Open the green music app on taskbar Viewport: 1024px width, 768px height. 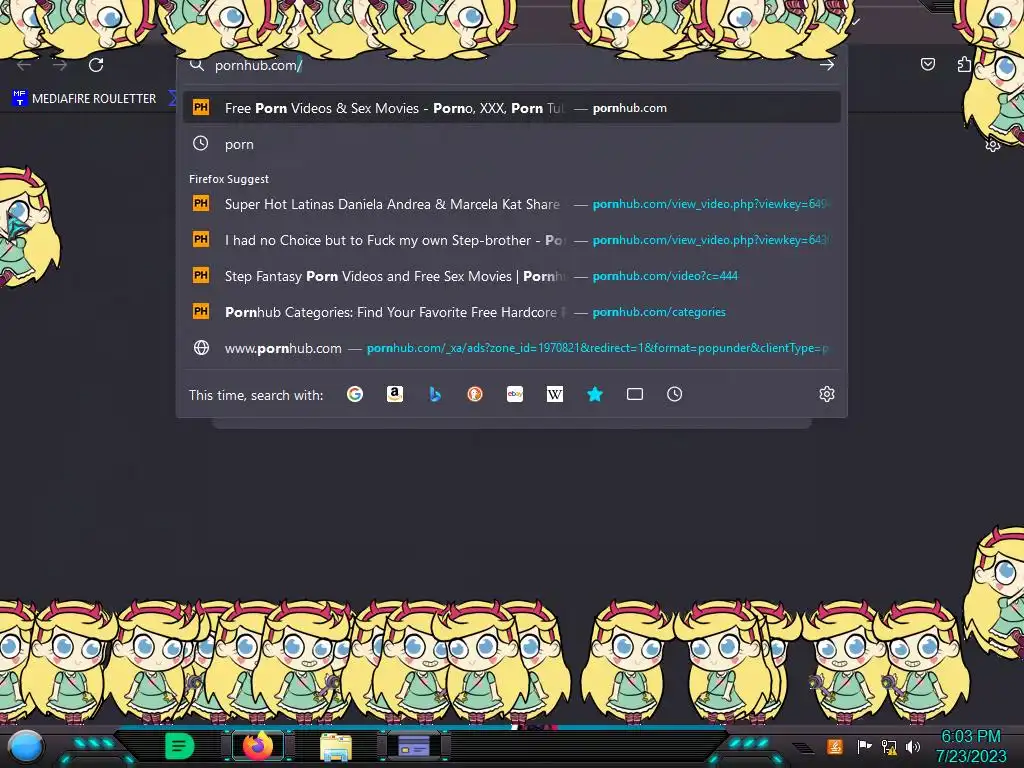[180, 746]
